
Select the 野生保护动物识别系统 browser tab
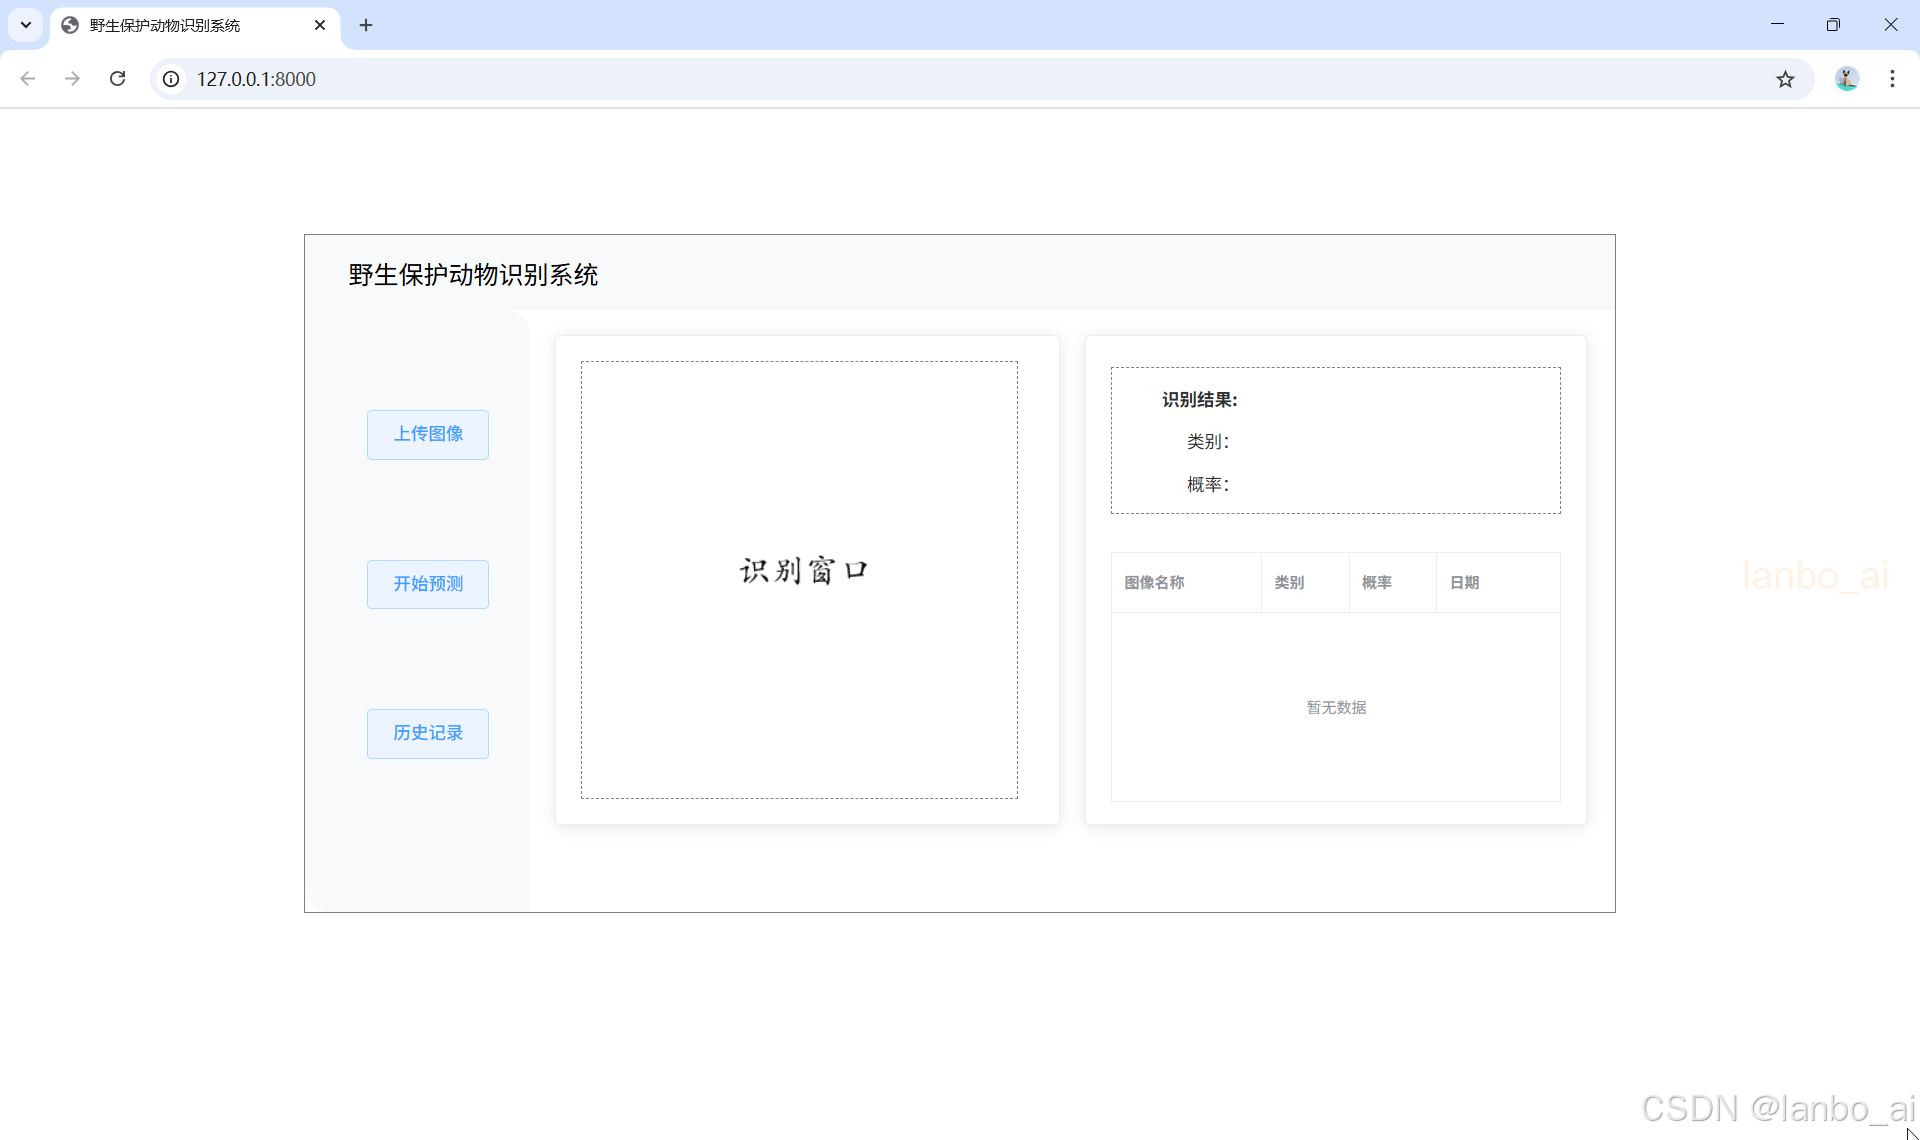click(180, 25)
